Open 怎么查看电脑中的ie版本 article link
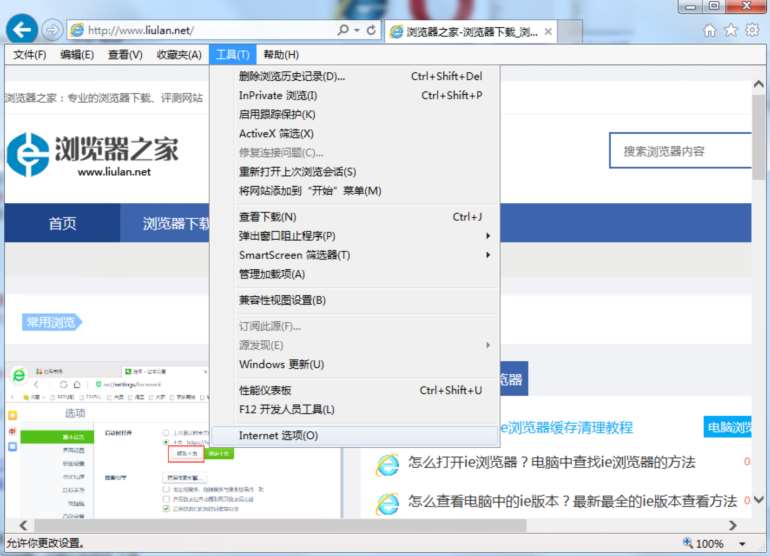Image resolution: width=770 pixels, height=556 pixels. point(572,501)
